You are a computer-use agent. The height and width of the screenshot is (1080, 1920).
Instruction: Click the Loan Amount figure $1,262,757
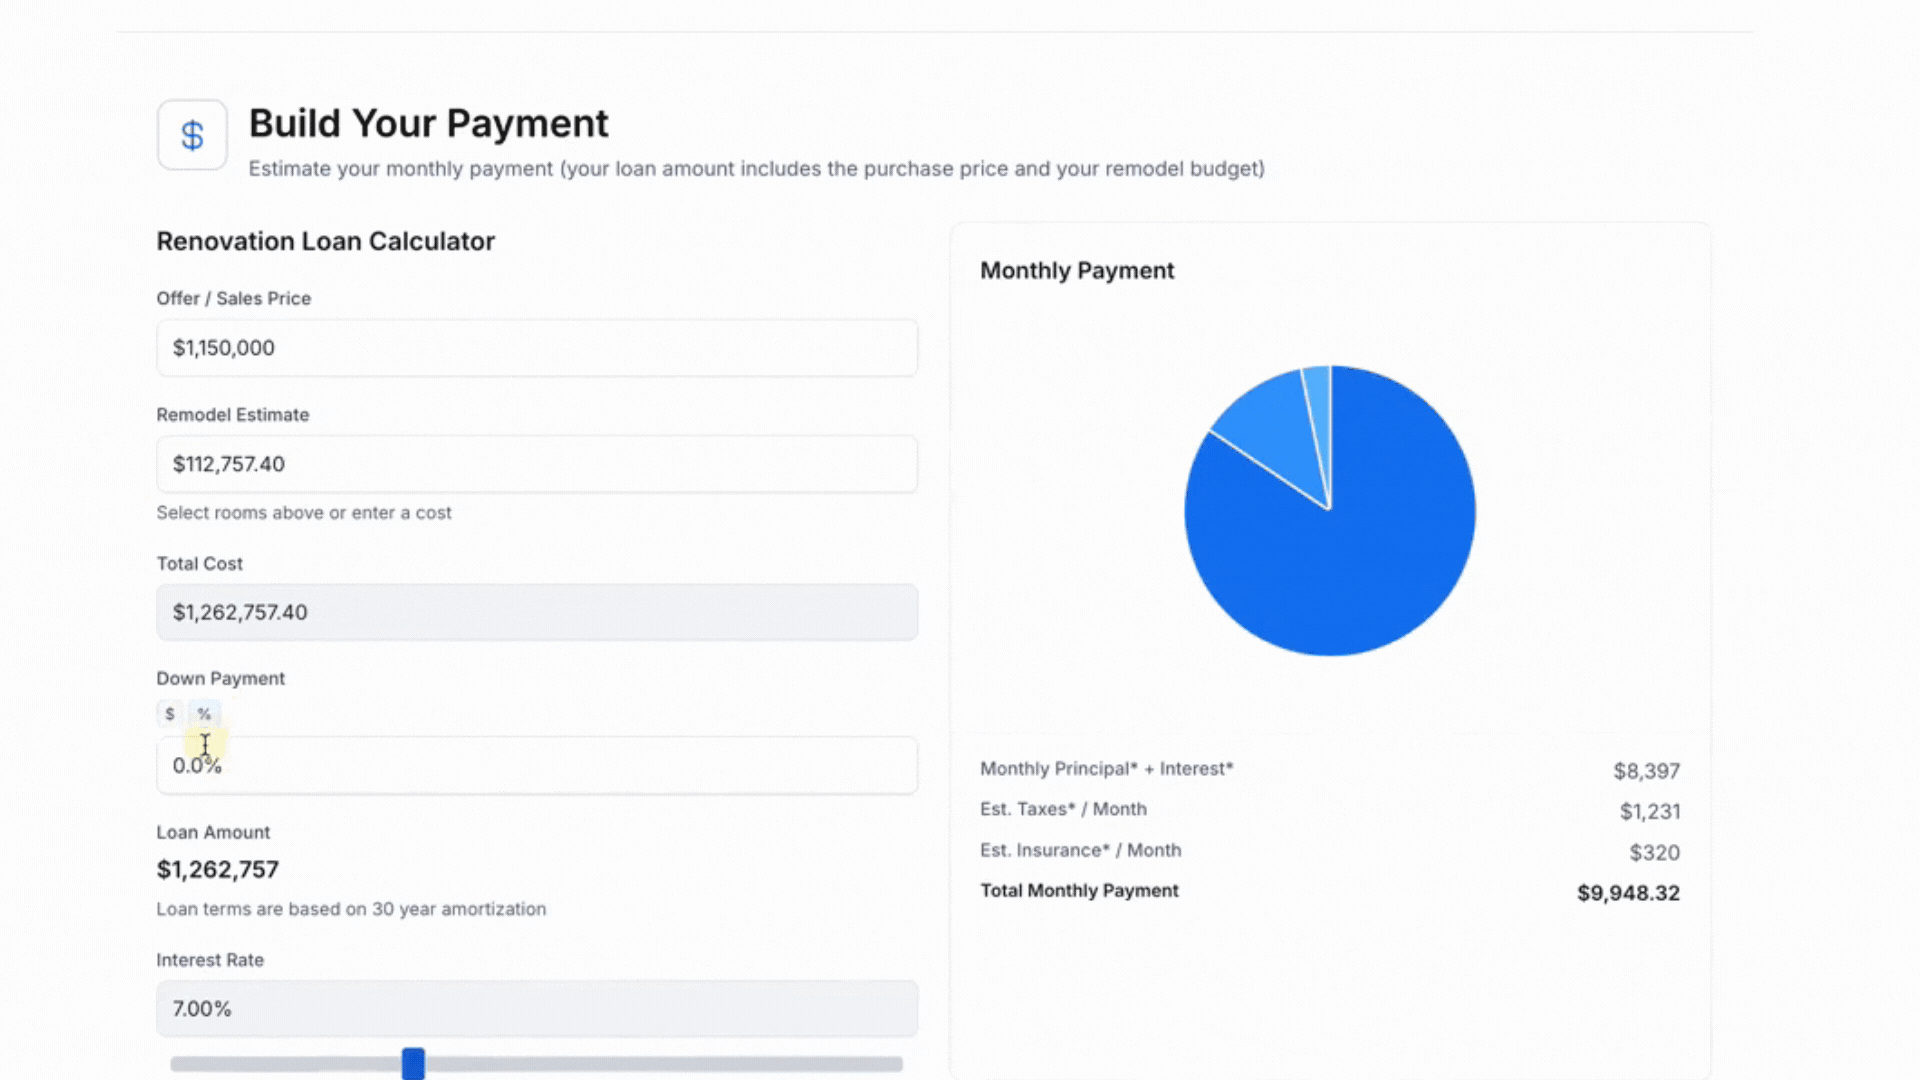(x=217, y=869)
